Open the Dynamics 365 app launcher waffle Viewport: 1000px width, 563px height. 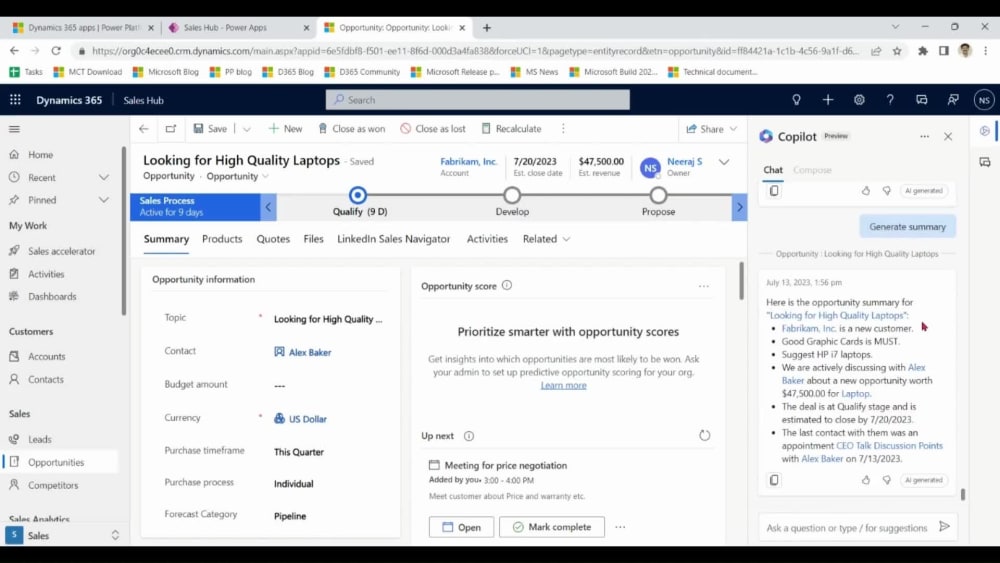(x=15, y=99)
